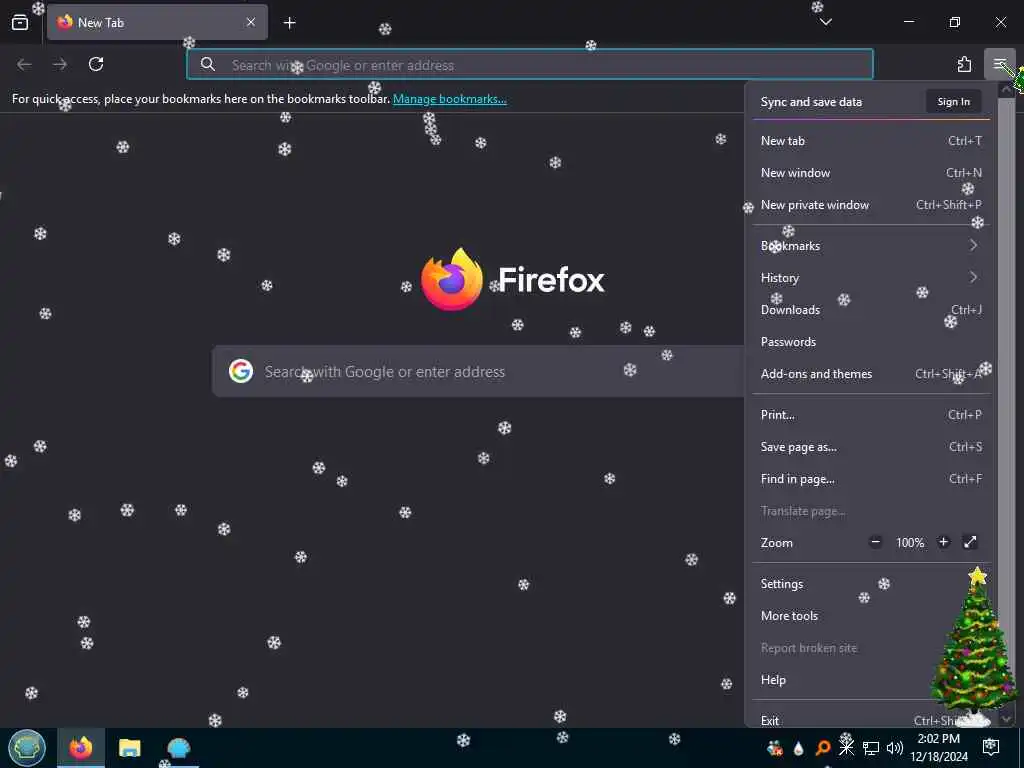Reset zoom via 100% label
Image resolution: width=1024 pixels, height=768 pixels.
(910, 543)
